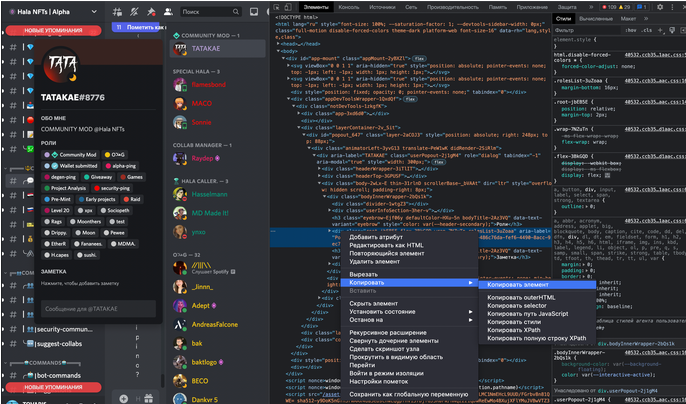Open DevTools three-dot customize menu
The width and height of the screenshot is (686, 404).
click(x=672, y=7)
